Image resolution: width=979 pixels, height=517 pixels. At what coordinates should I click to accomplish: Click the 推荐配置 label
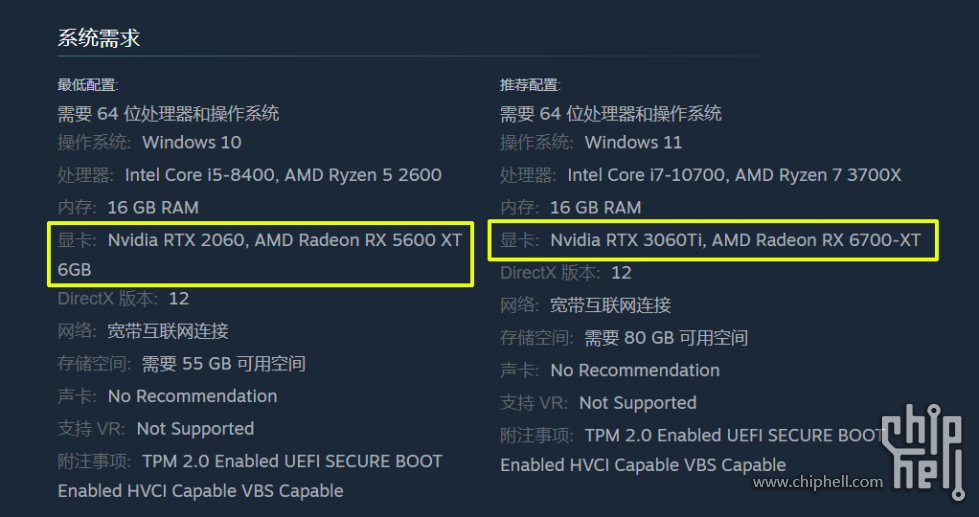[530, 85]
